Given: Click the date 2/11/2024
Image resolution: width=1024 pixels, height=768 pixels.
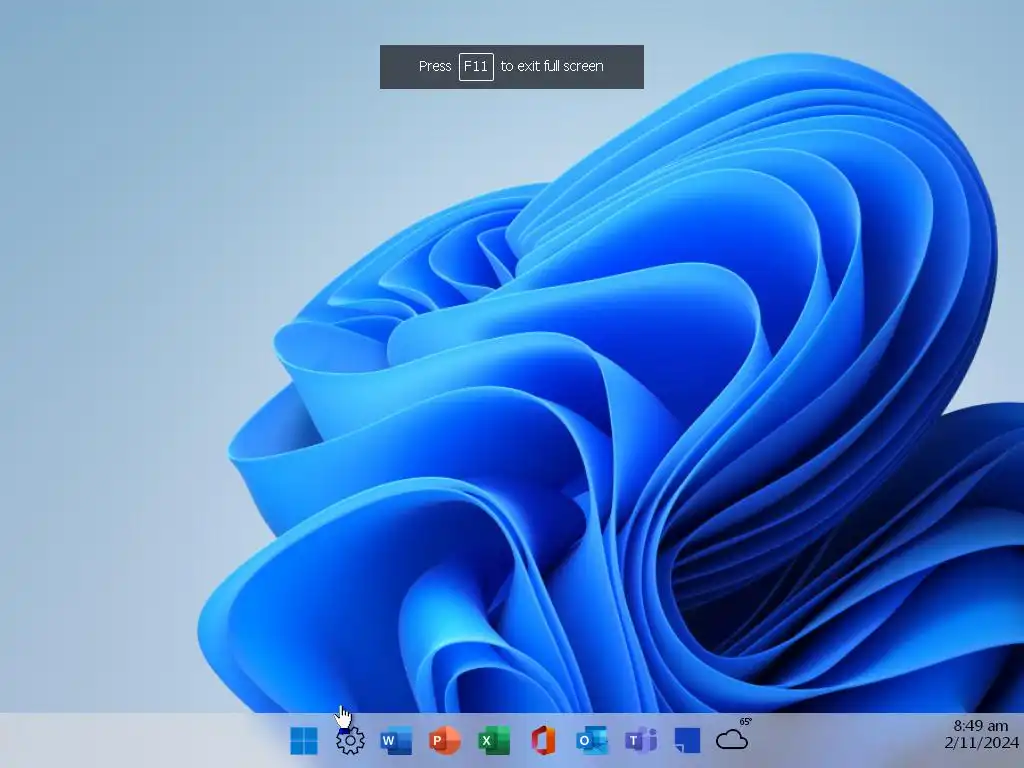Looking at the screenshot, I should [x=982, y=743].
